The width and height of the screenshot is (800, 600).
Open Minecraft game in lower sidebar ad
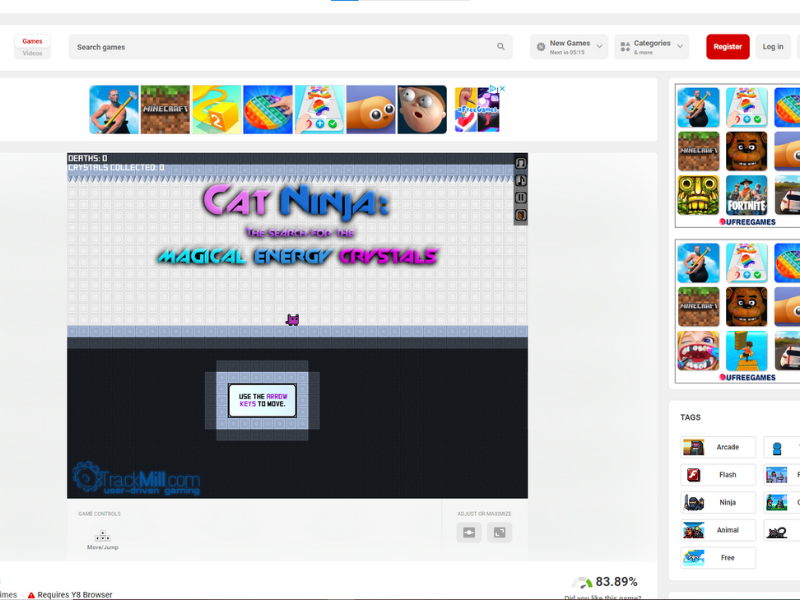[698, 307]
